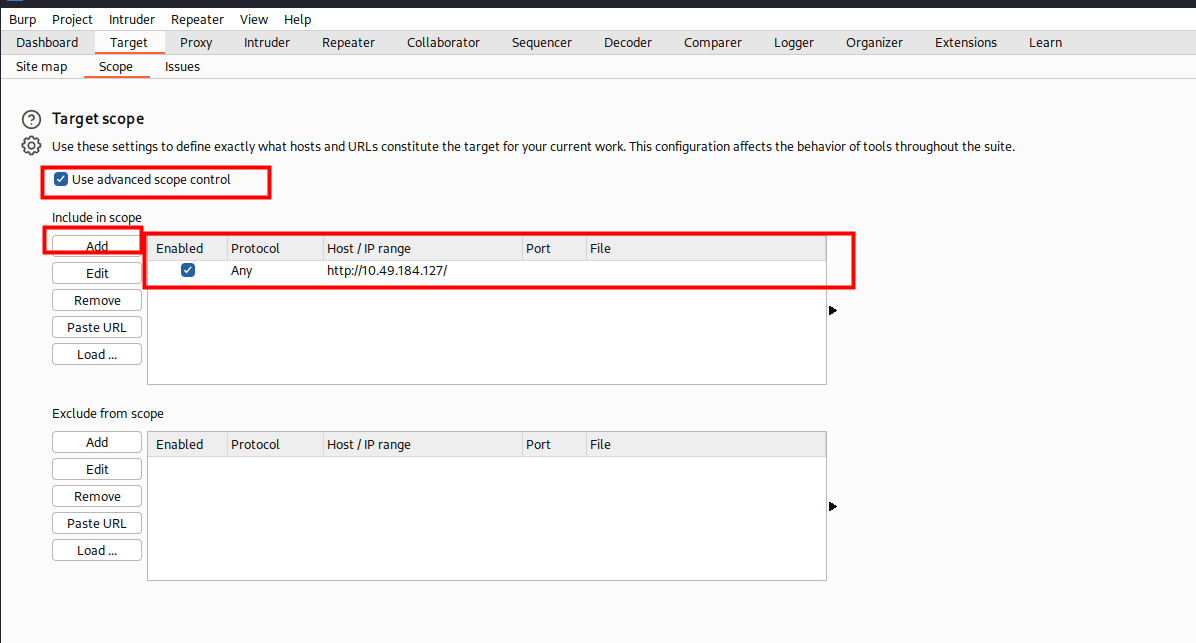Screen dimensions: 1196x643
Task: Go to the Repeater tab
Action: [348, 43]
